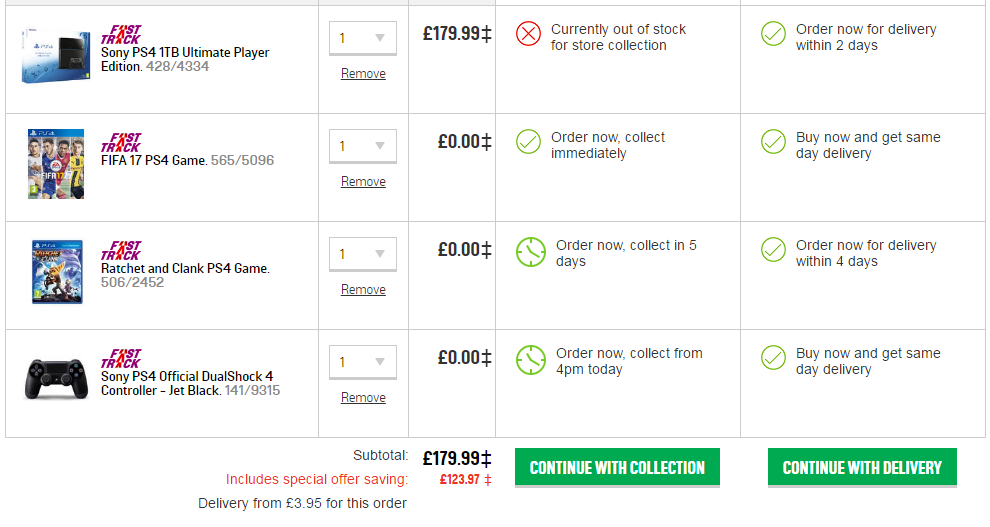The width and height of the screenshot is (990, 527).
Task: Click the clock icon for DualShock 4 collection
Action: pyautogui.click(x=530, y=360)
